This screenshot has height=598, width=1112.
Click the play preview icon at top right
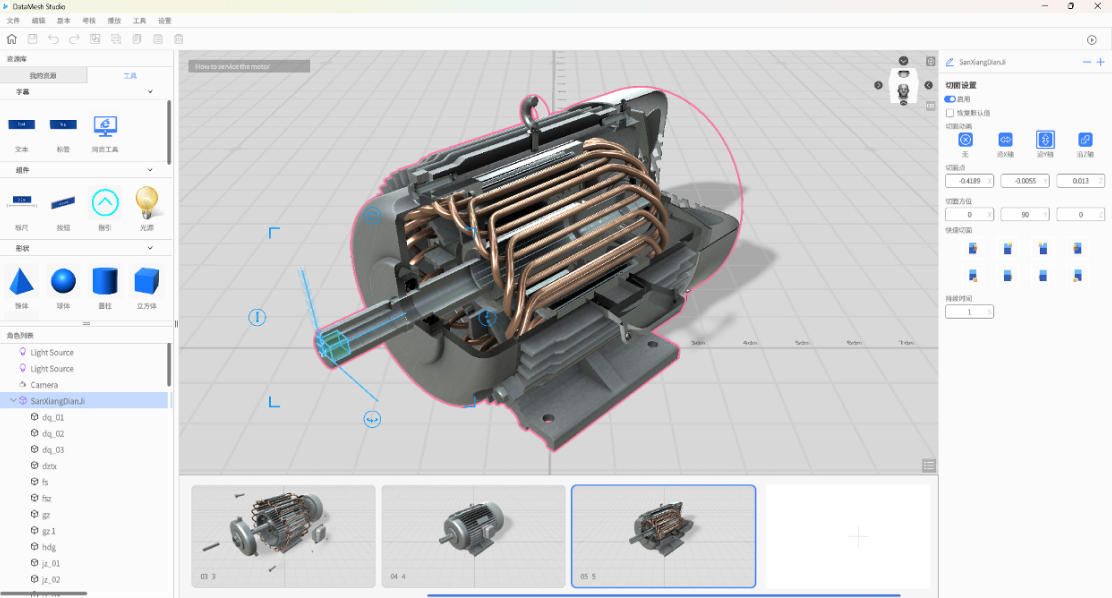[x=1091, y=40]
